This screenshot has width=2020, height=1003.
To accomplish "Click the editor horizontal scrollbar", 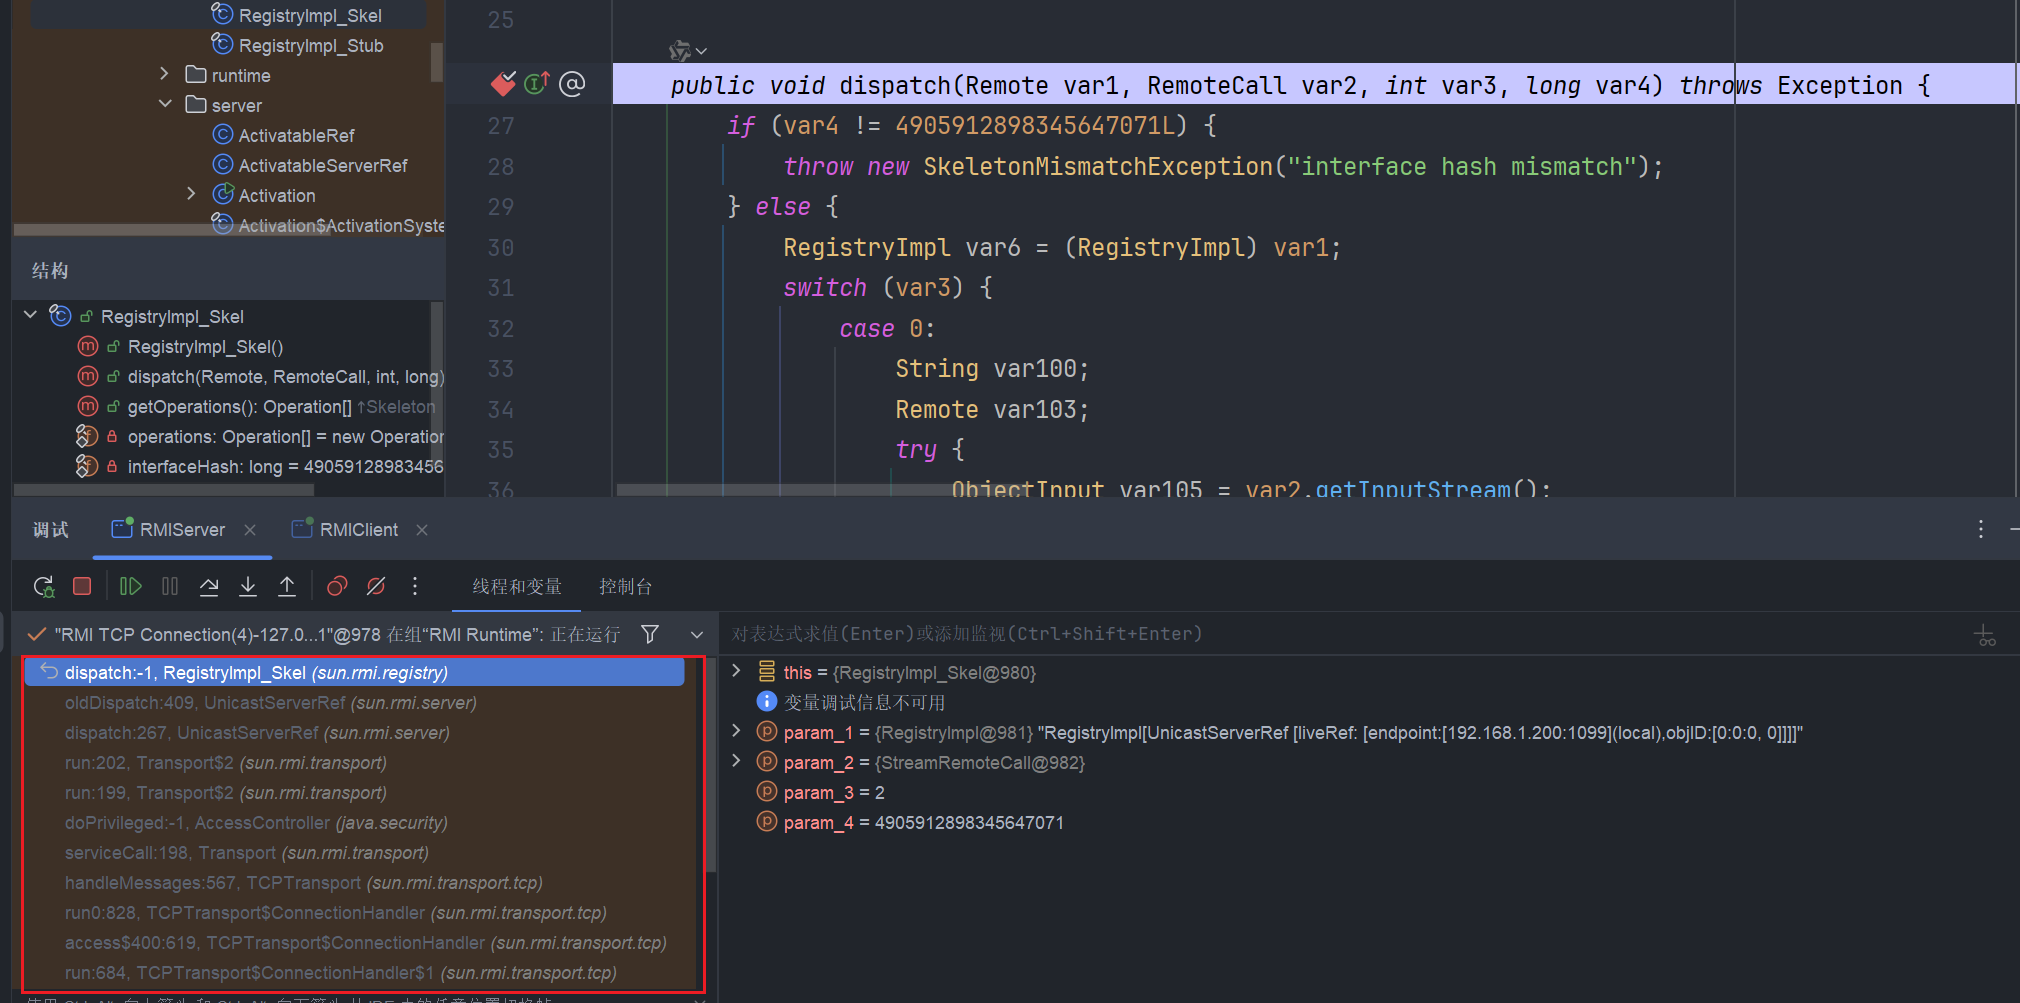I will click(823, 490).
